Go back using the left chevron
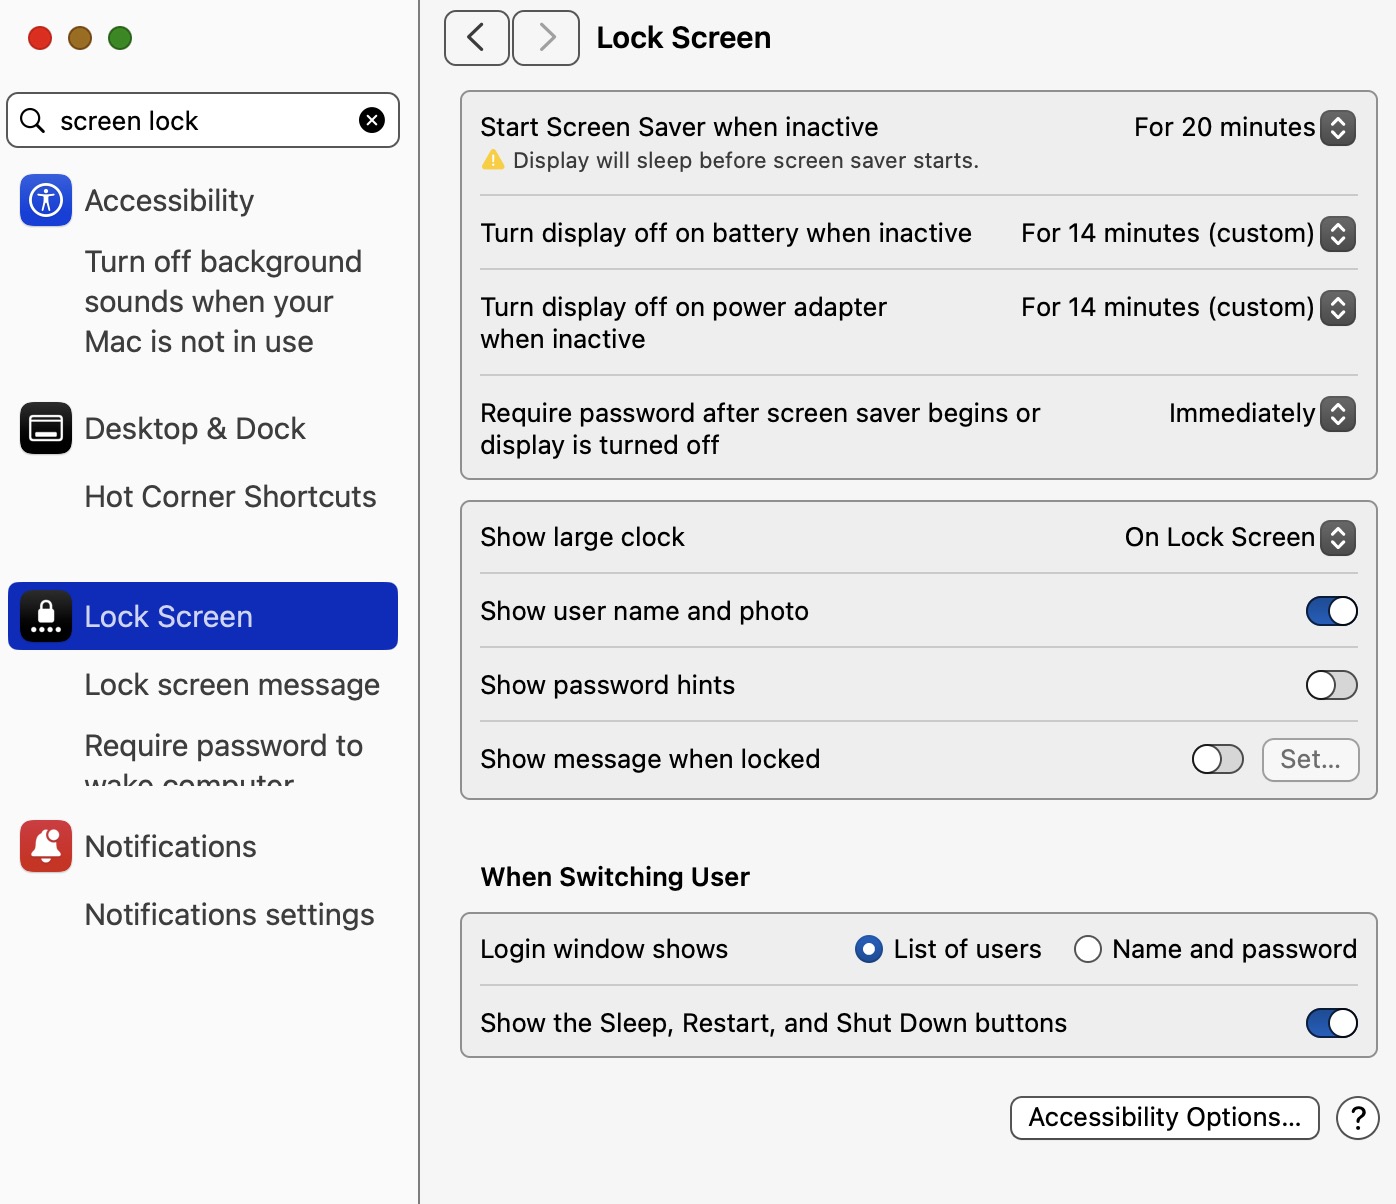 (476, 38)
